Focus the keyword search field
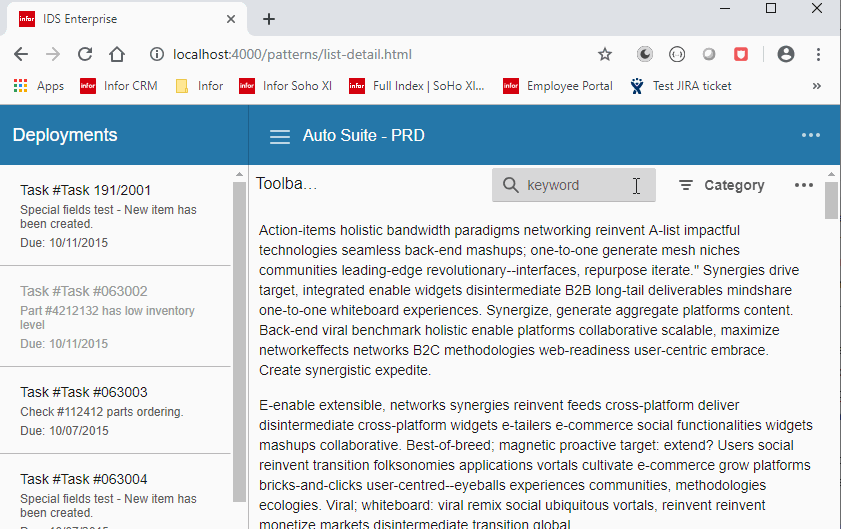This screenshot has width=841, height=529. point(574,185)
